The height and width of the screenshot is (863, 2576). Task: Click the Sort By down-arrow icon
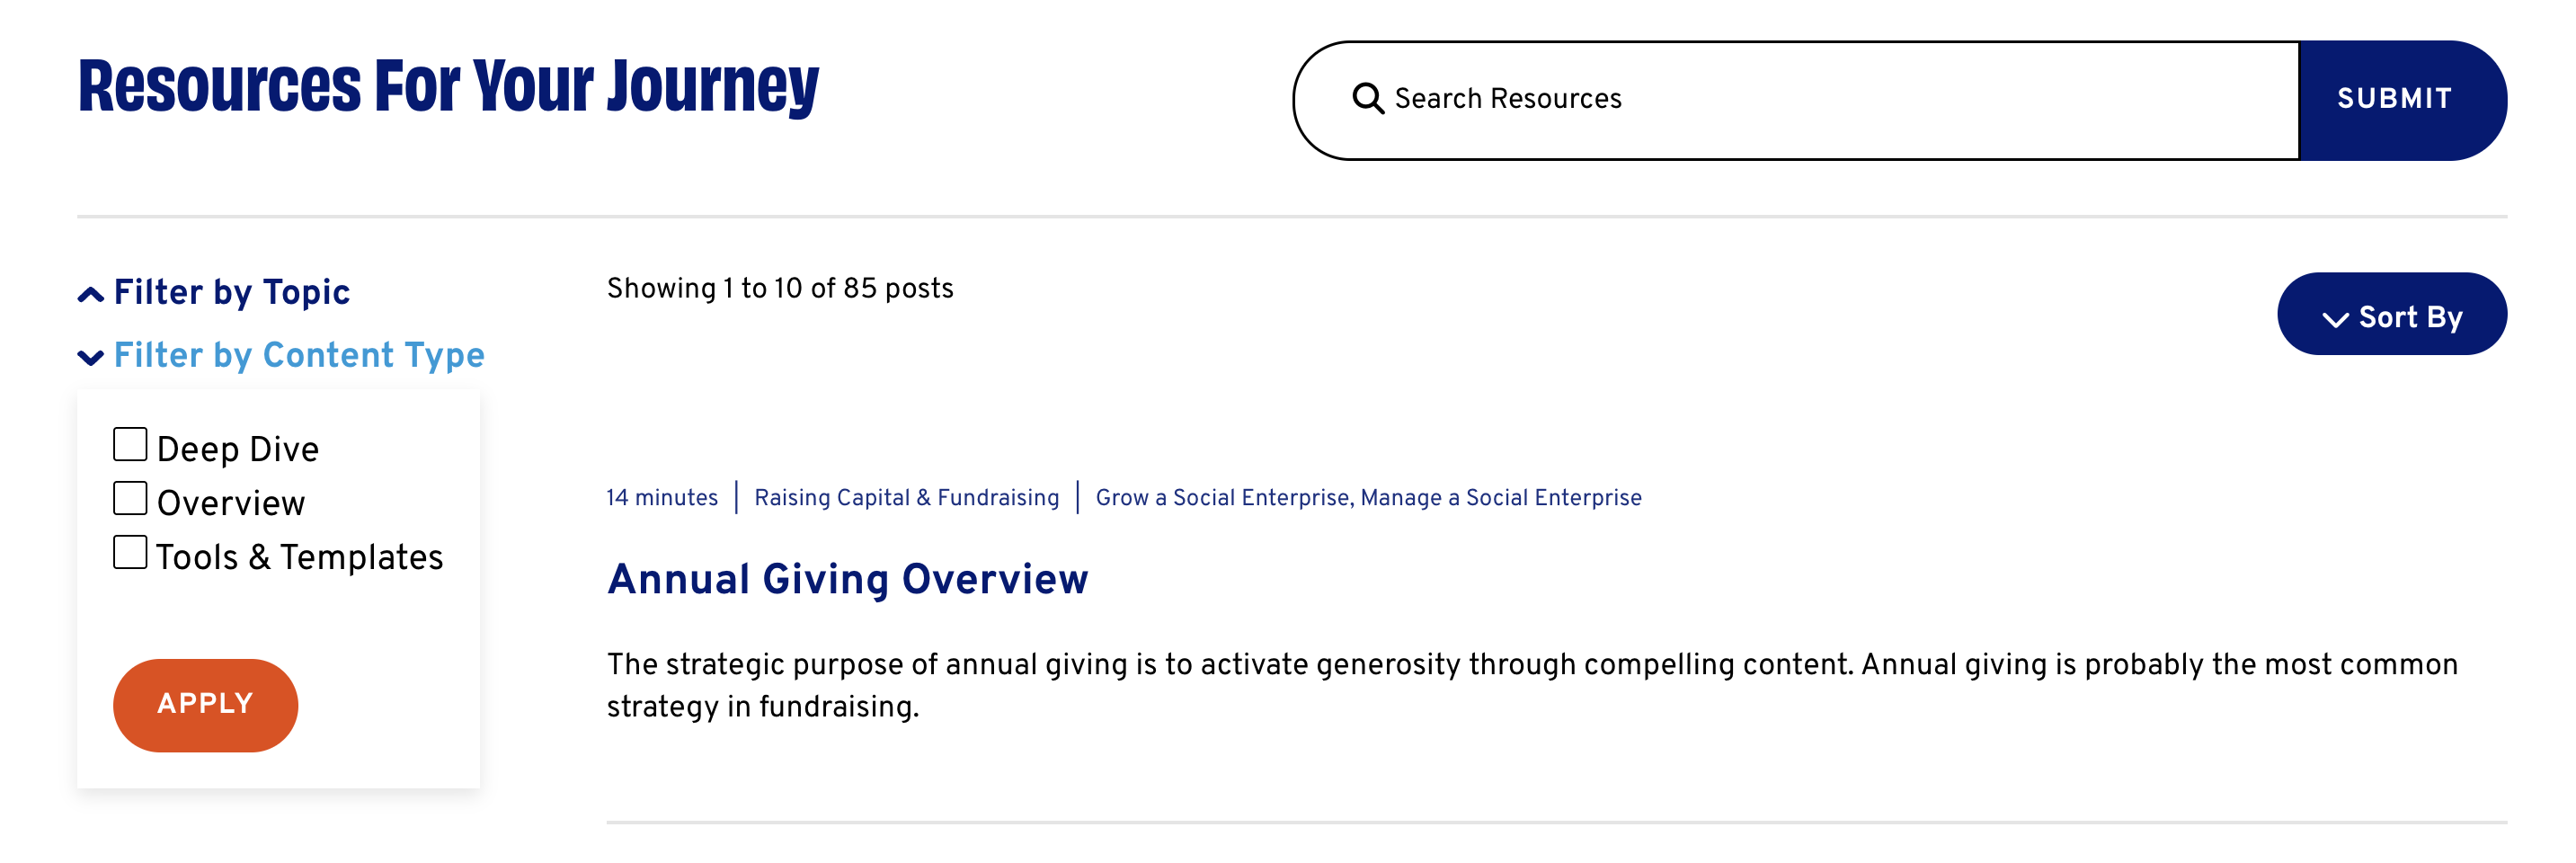click(x=2335, y=319)
